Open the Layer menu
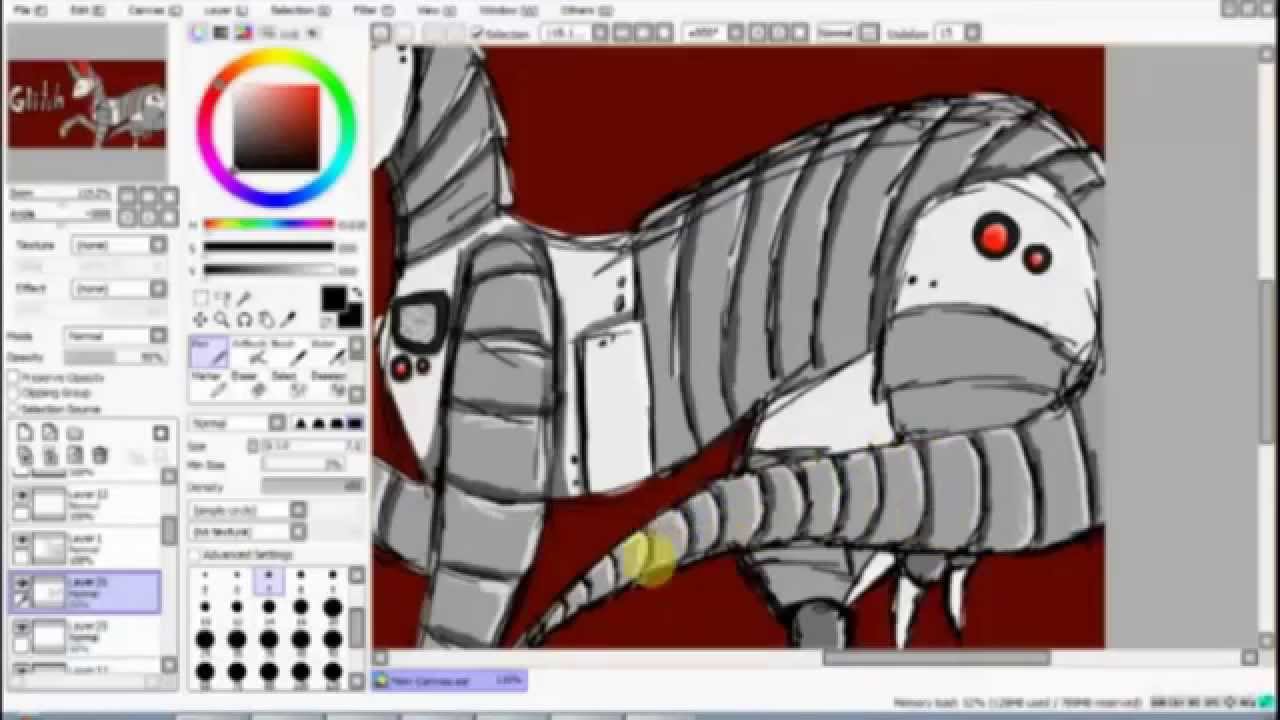 224,10
